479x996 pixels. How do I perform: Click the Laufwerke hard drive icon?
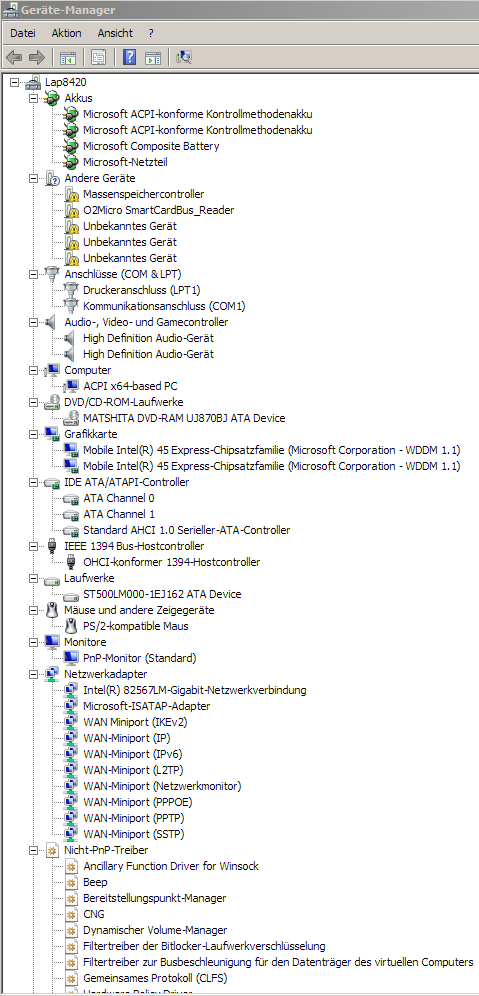tap(53, 579)
